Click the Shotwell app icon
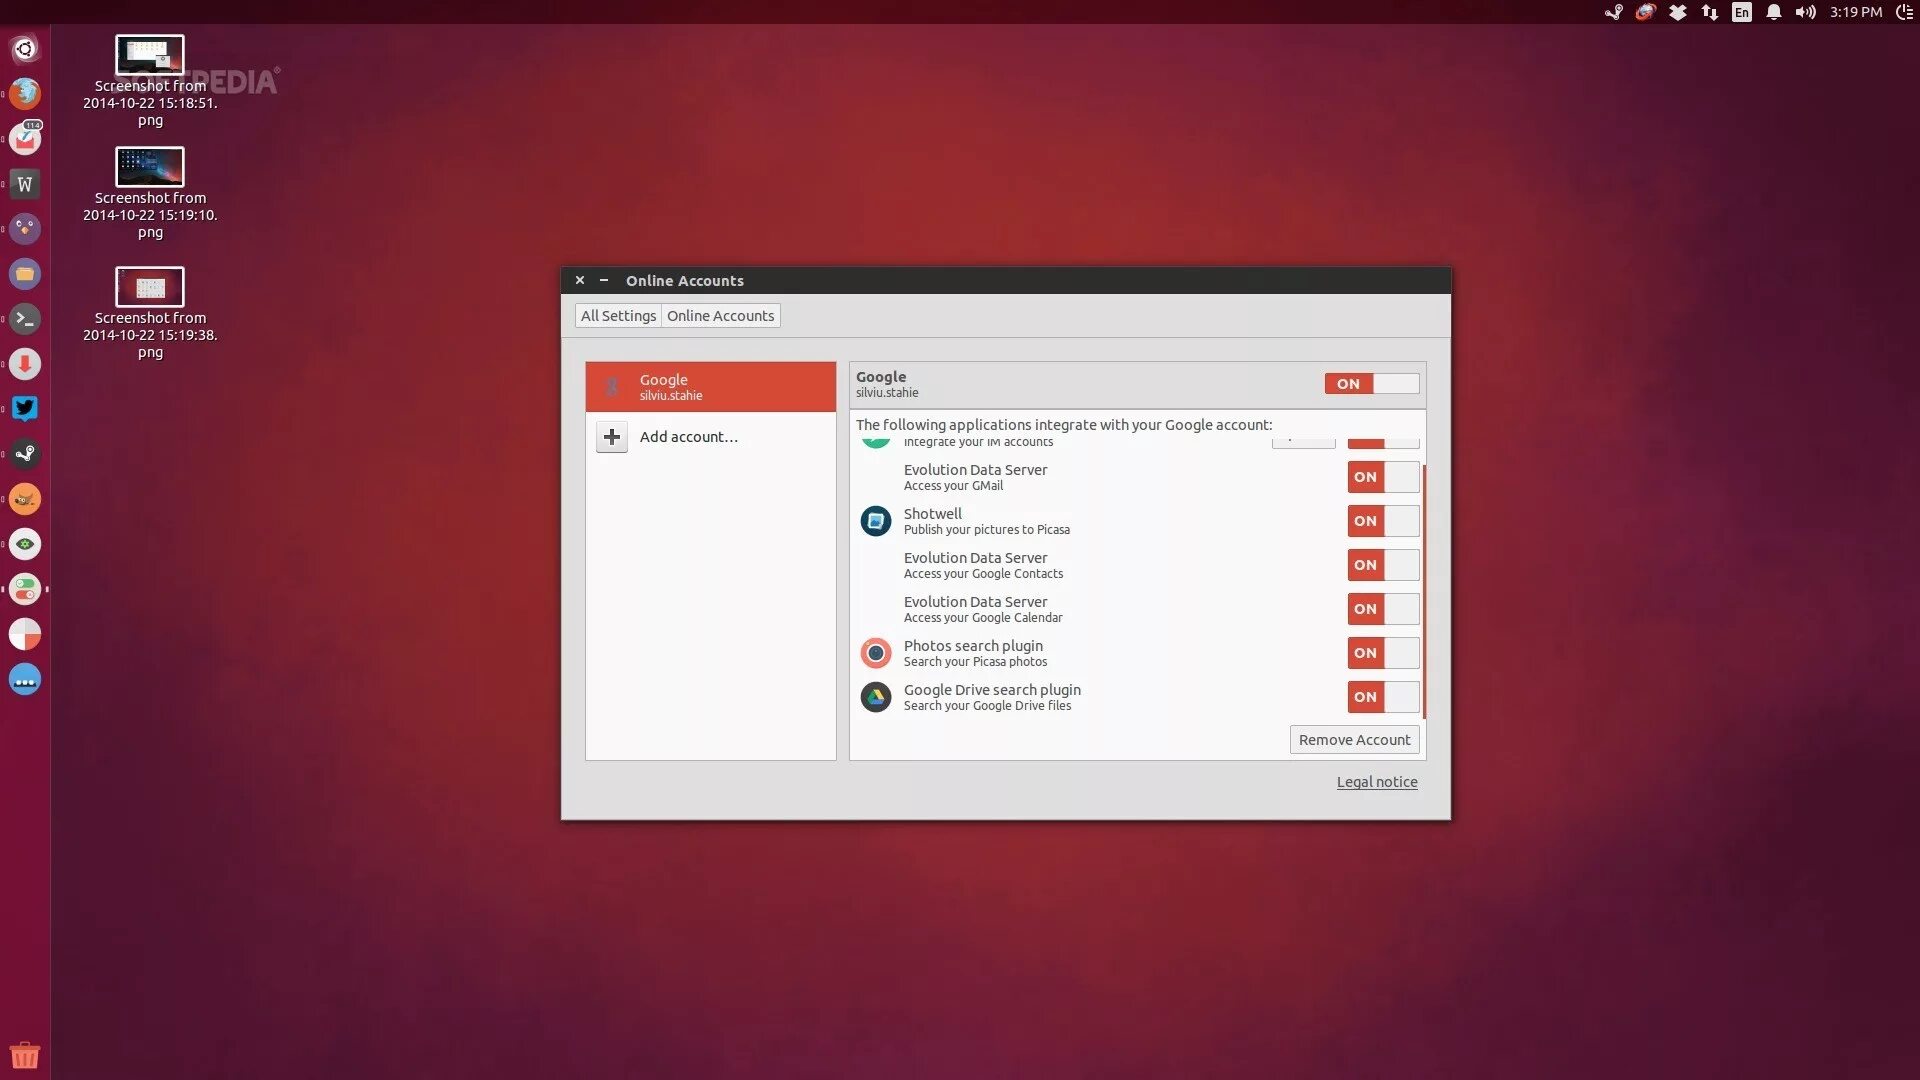This screenshot has height=1080, width=1920. tap(876, 521)
